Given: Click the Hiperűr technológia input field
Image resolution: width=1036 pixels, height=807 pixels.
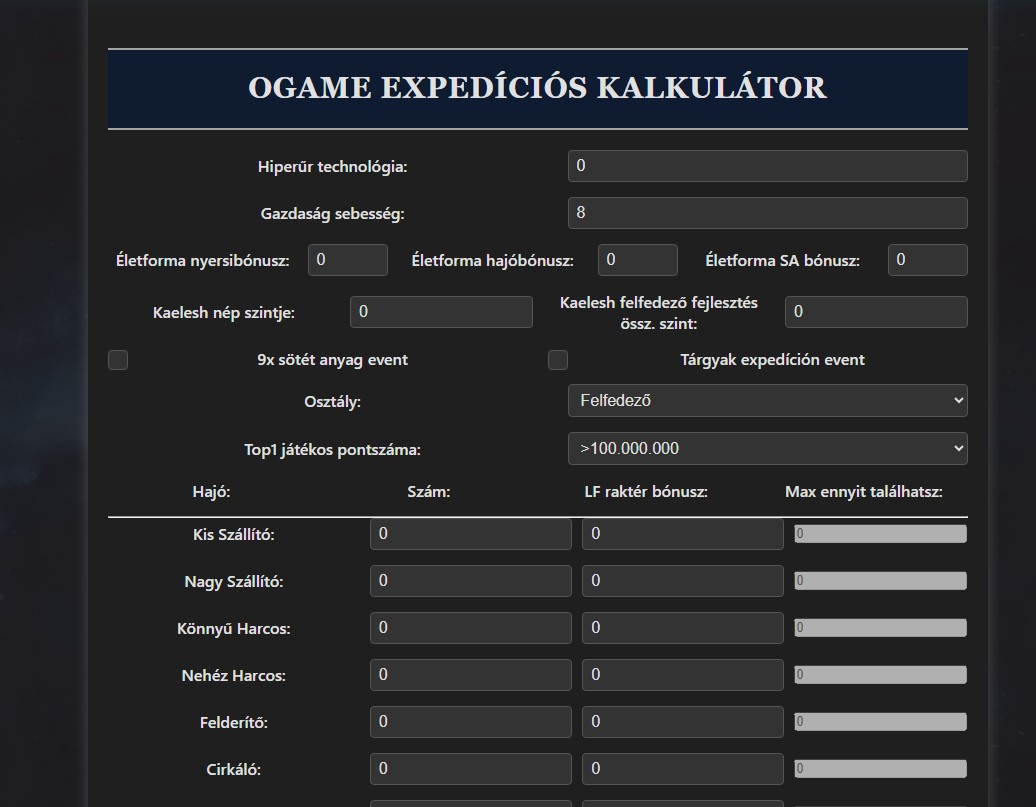Looking at the screenshot, I should click(768, 166).
